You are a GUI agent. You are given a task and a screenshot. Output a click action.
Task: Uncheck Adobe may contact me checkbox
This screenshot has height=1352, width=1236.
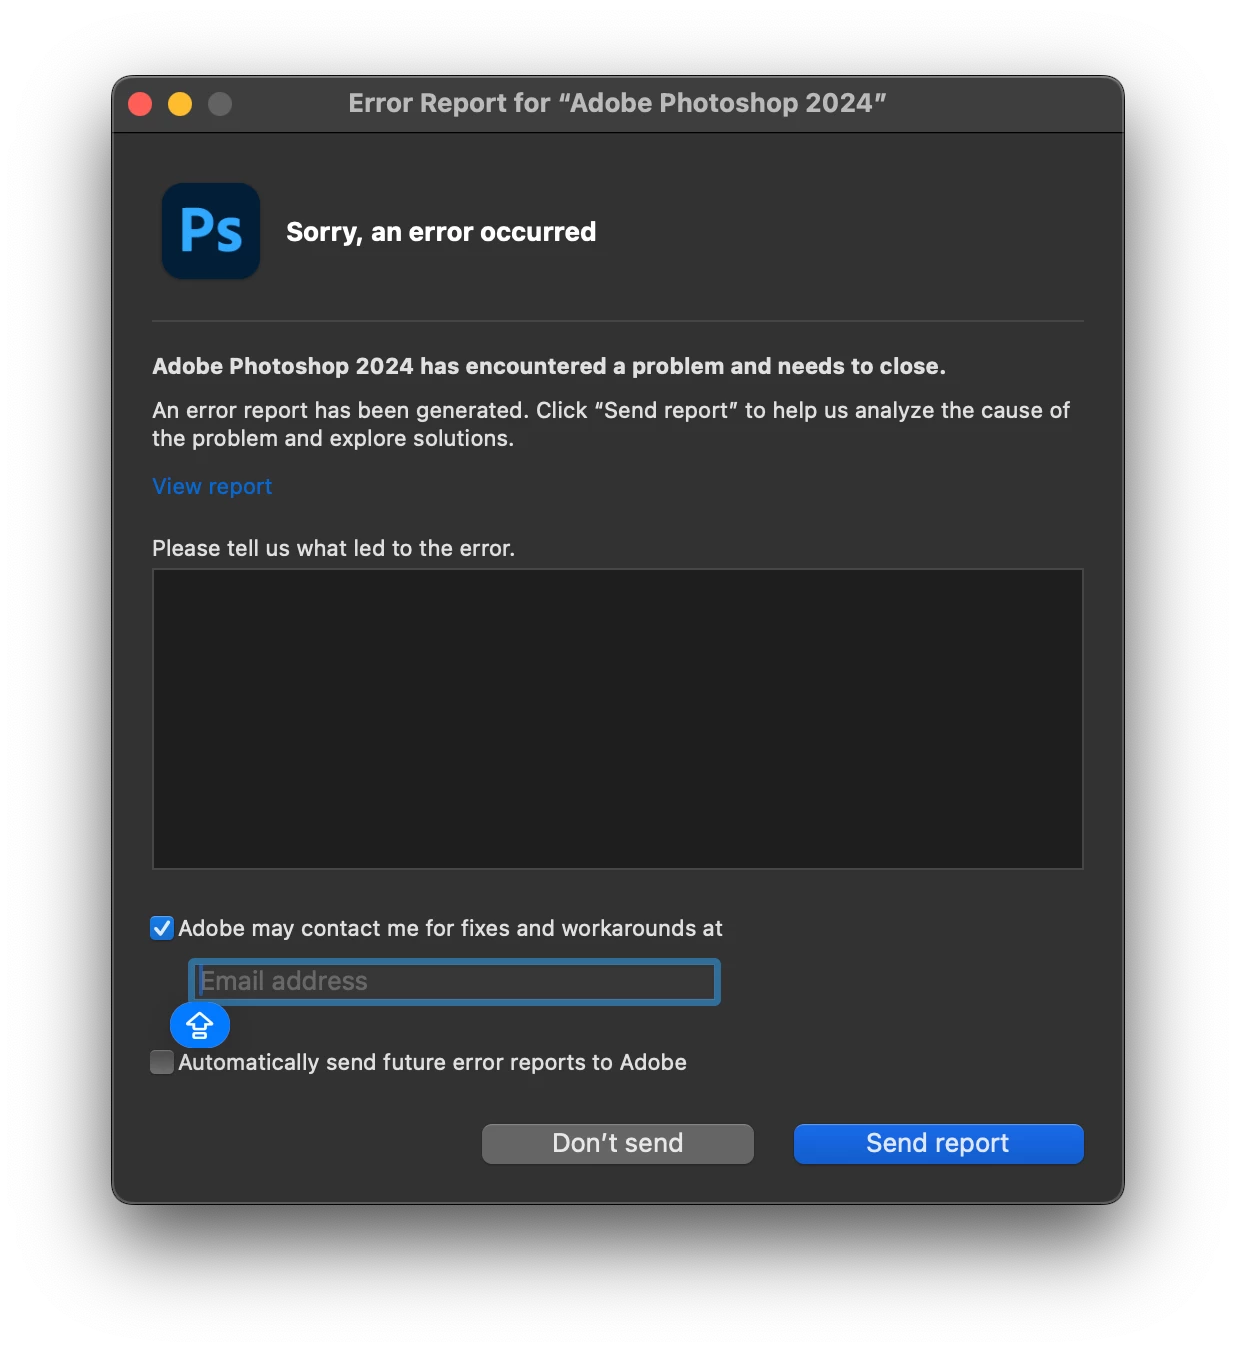point(162,928)
